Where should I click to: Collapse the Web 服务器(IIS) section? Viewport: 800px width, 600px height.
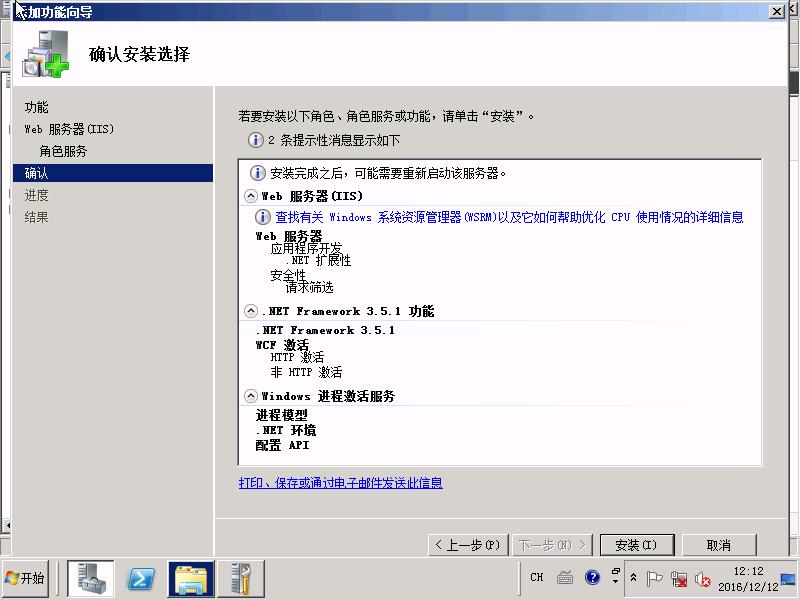[251, 196]
